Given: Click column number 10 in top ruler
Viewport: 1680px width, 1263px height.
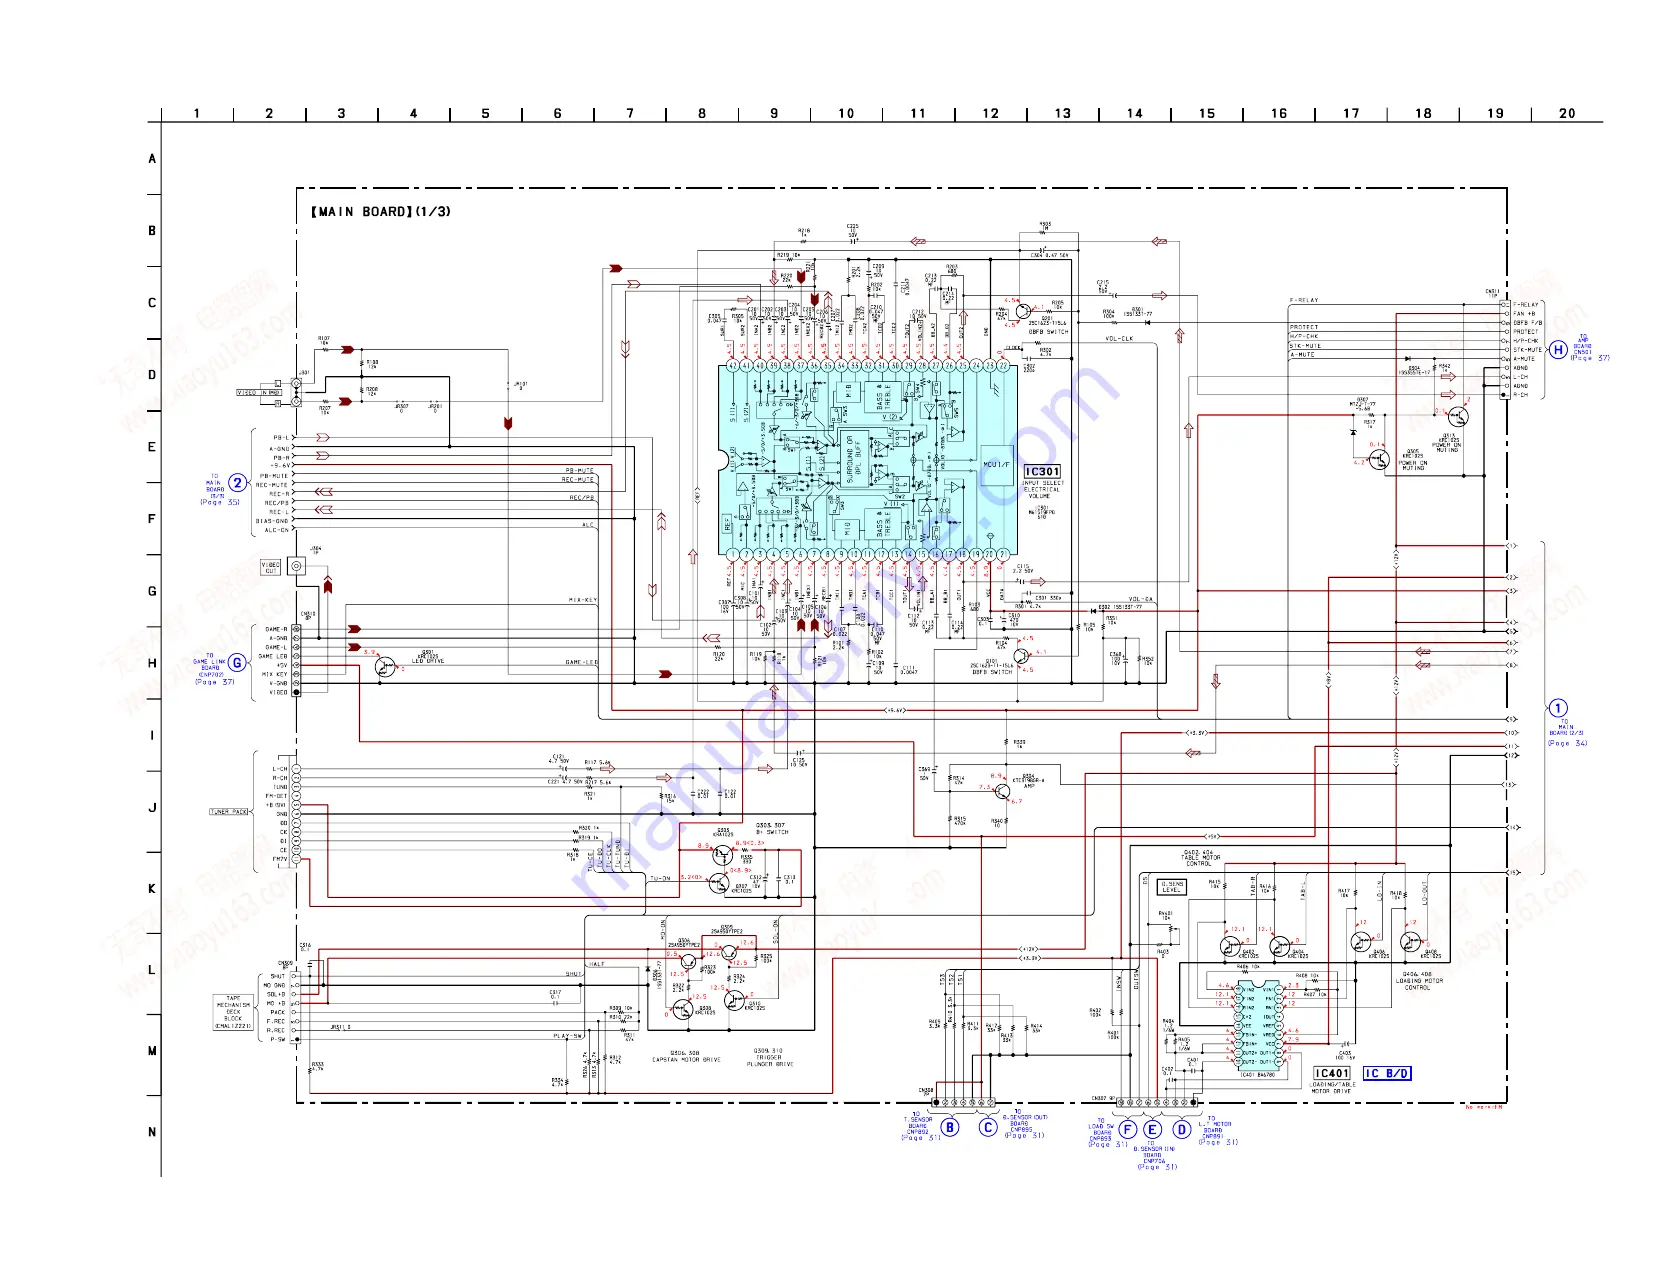Looking at the screenshot, I should click(846, 114).
